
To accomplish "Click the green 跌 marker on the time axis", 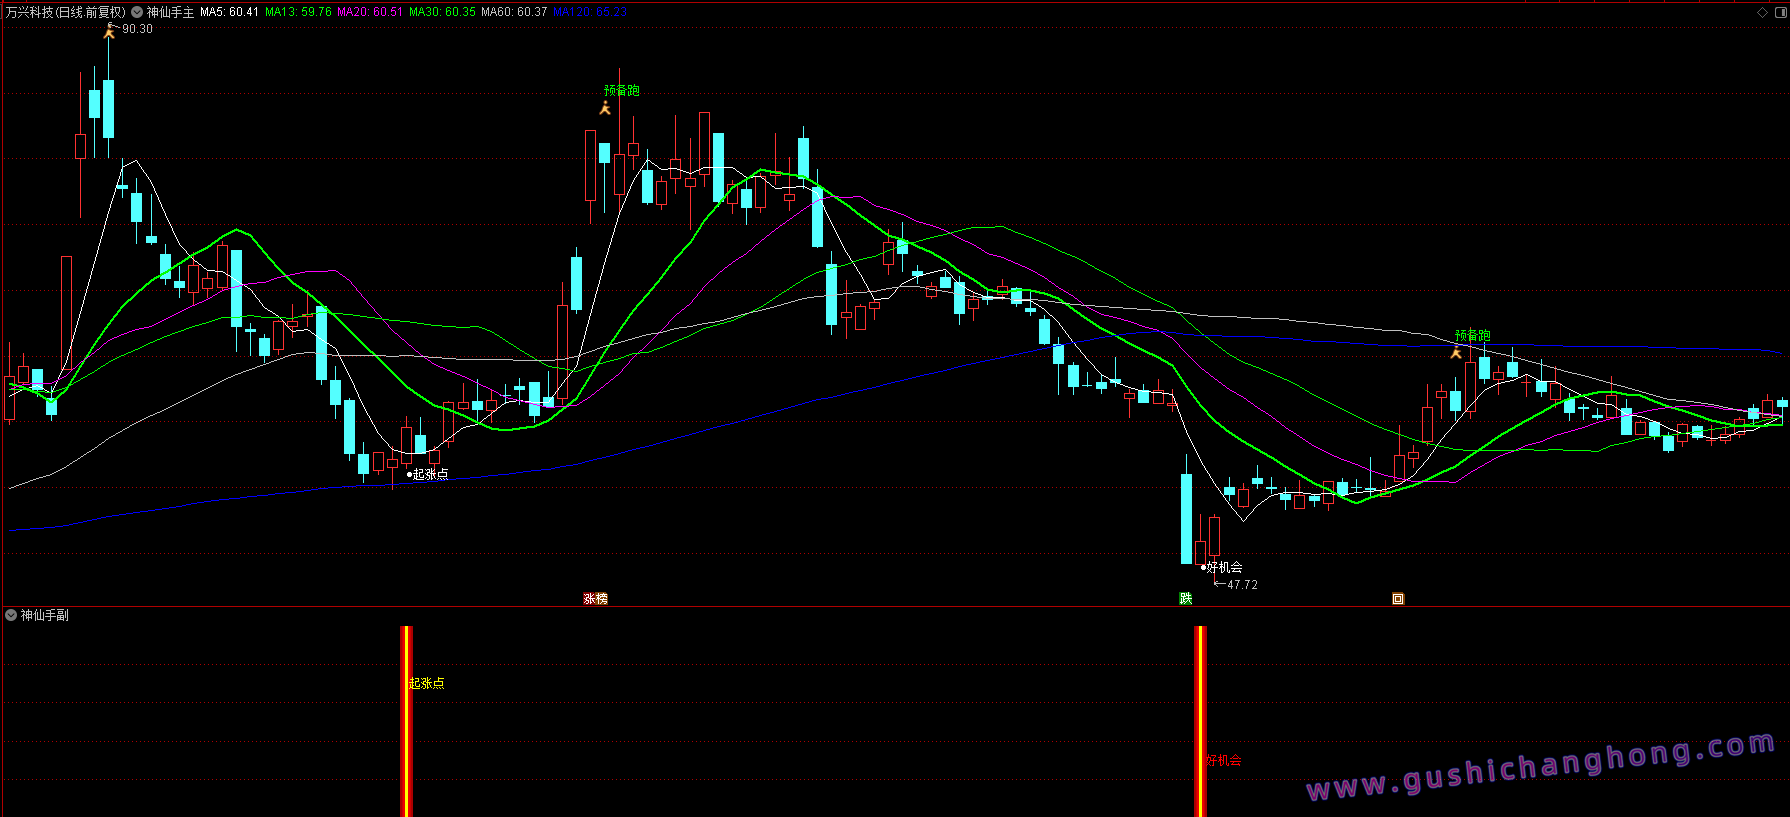I will click(x=1185, y=599).
